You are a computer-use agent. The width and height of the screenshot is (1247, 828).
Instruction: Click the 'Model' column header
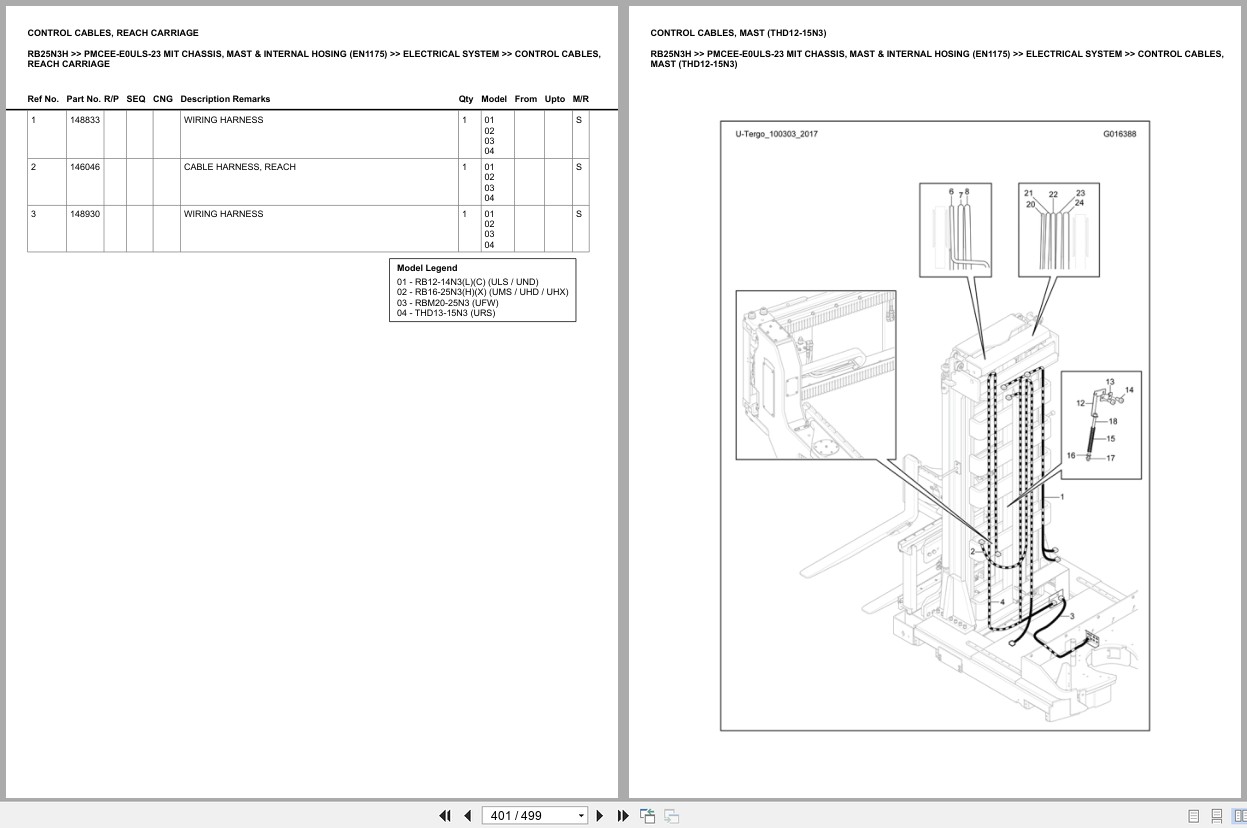point(494,99)
